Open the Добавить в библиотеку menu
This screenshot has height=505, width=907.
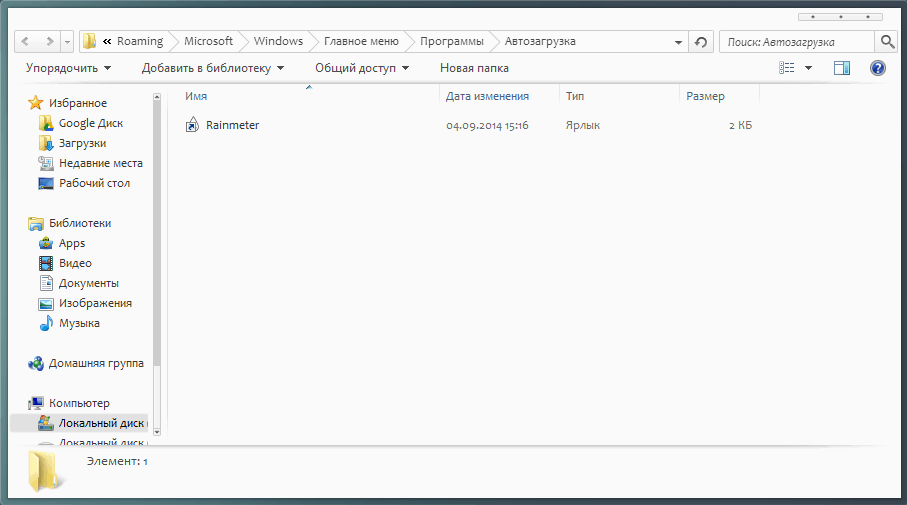(x=212, y=68)
